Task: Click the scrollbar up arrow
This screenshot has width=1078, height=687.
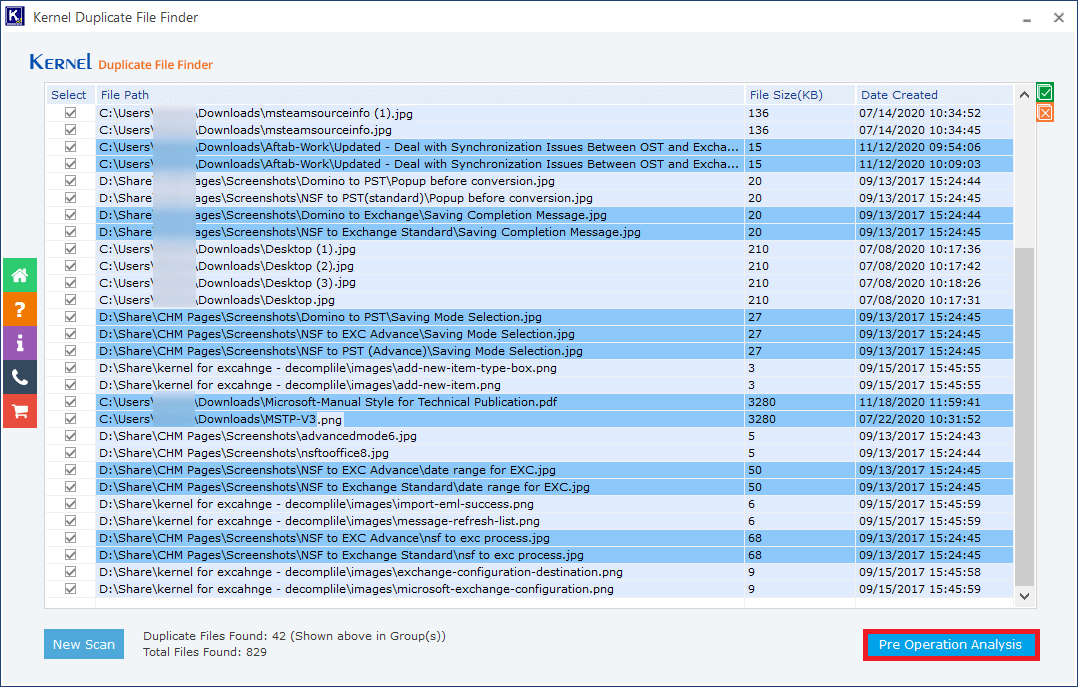Action: pyautogui.click(x=1024, y=95)
